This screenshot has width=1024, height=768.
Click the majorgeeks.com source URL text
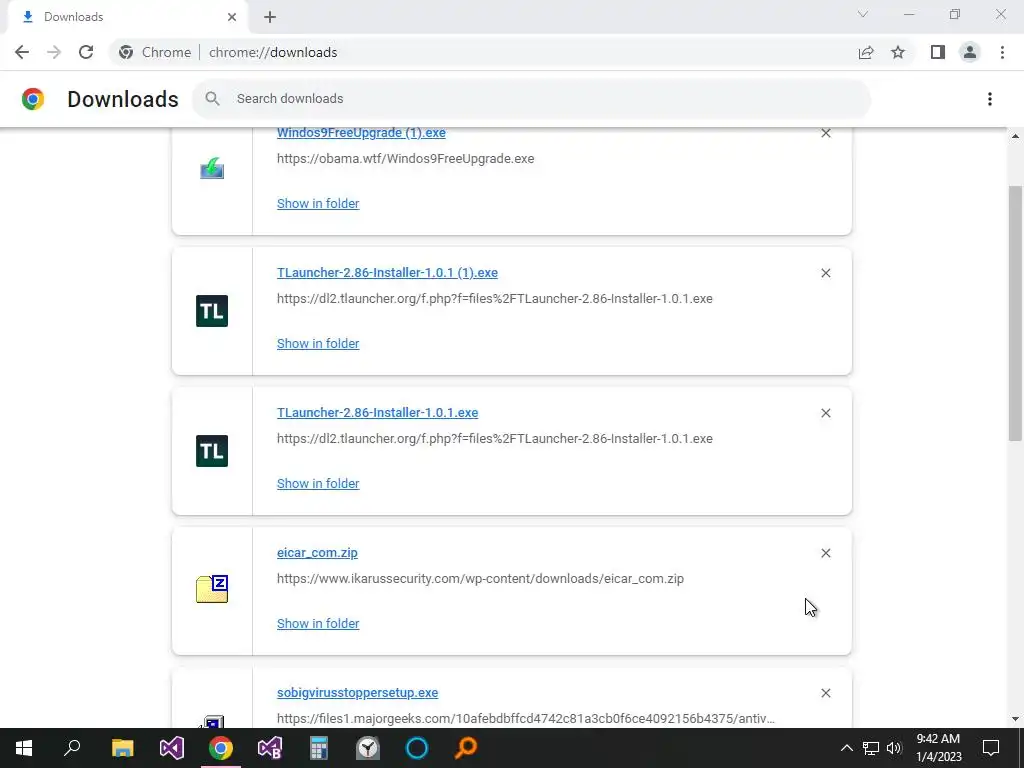coord(526,718)
